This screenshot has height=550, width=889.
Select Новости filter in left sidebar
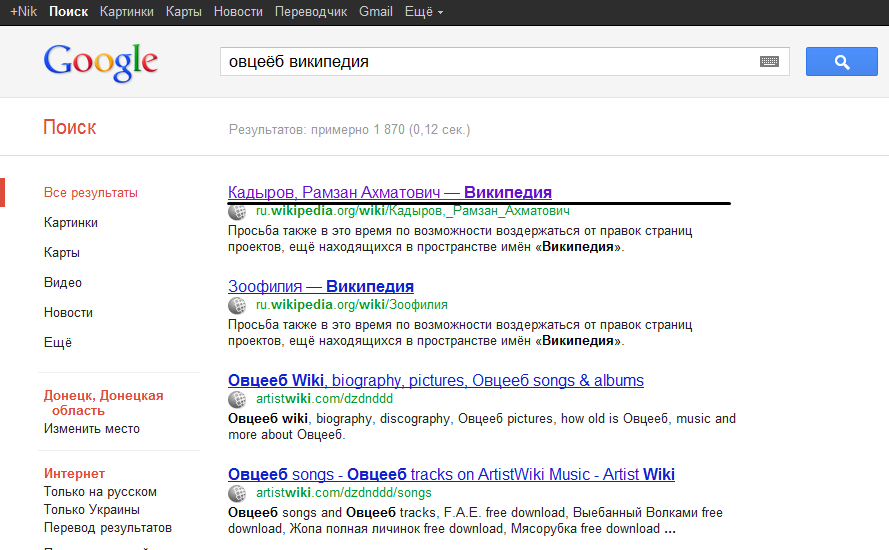[x=68, y=312]
